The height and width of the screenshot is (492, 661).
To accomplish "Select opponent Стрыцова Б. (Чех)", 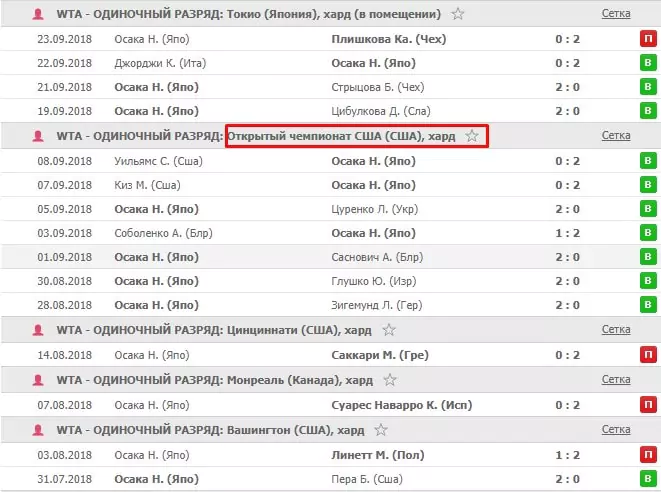I will [378, 87].
